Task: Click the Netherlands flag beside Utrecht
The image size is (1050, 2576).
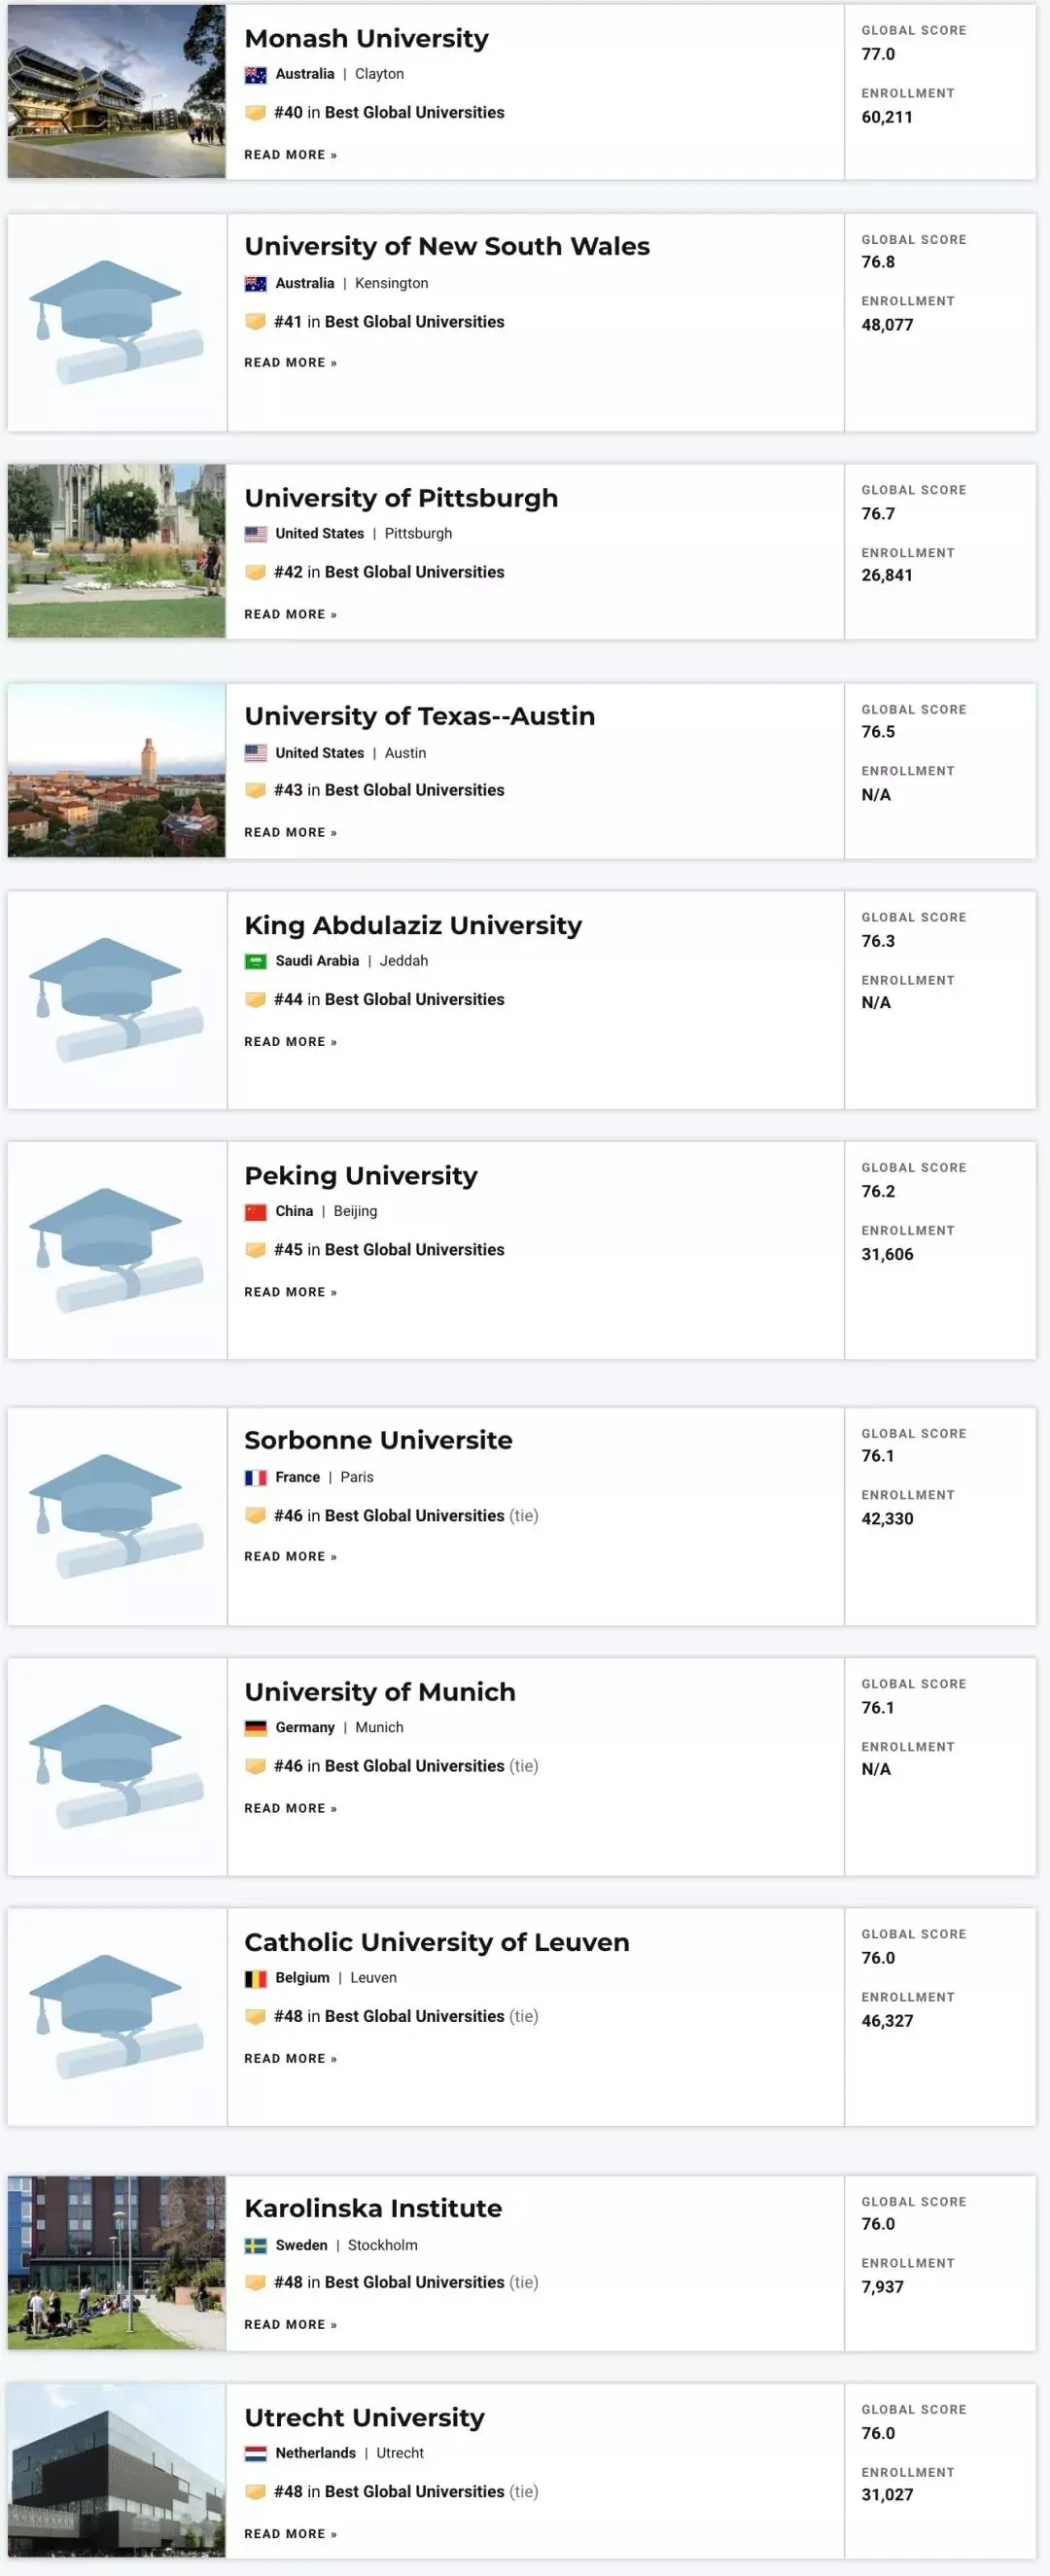Action: click(x=256, y=2454)
